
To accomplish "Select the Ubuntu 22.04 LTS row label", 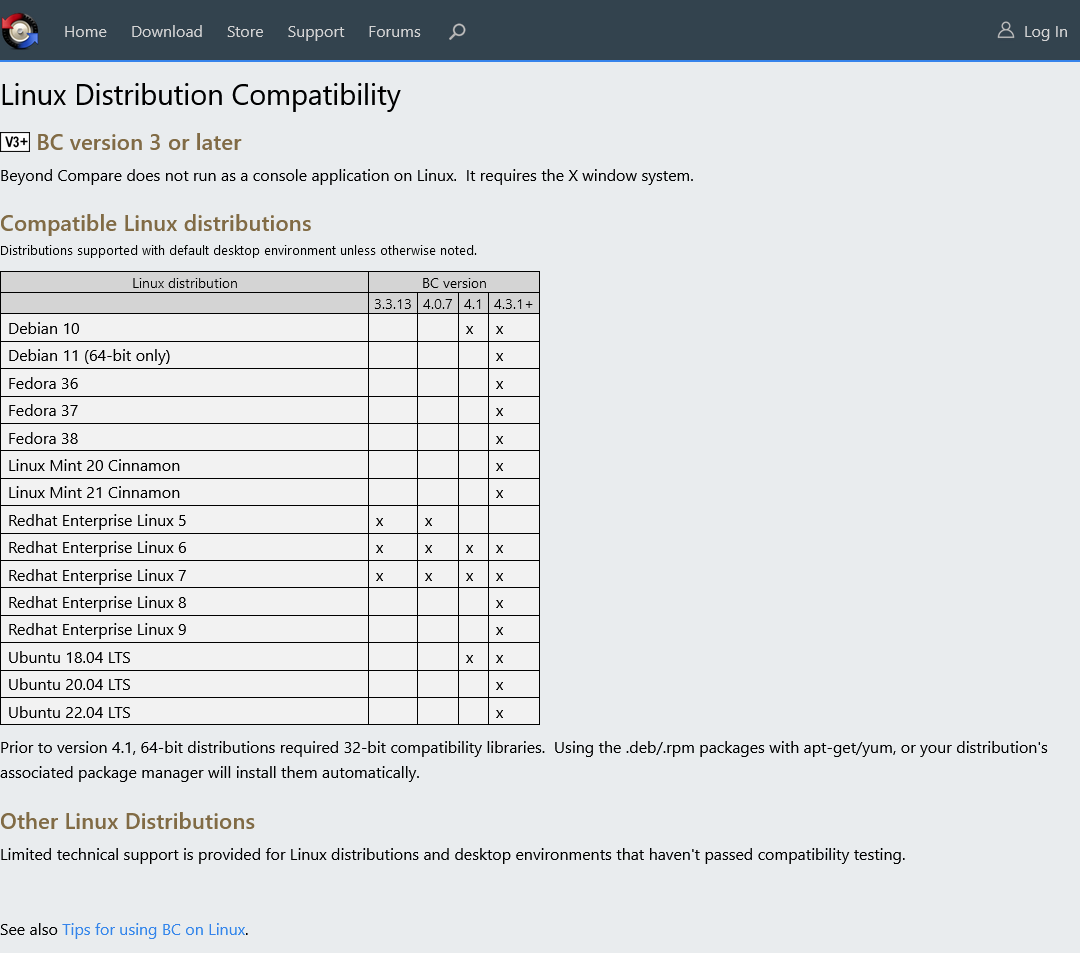I will (x=70, y=713).
